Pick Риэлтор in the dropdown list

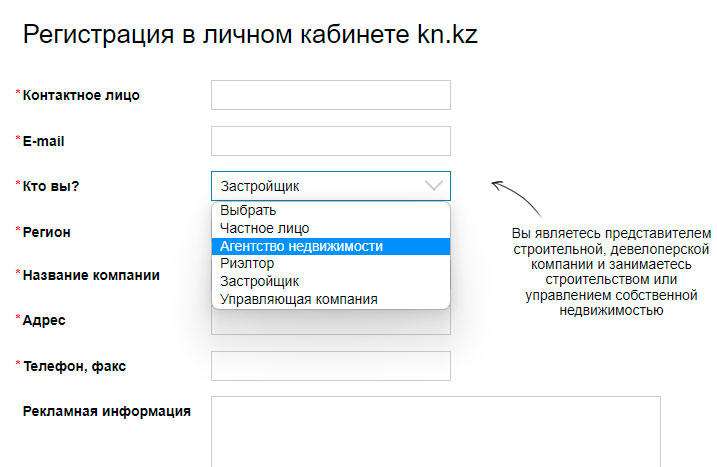point(246,264)
